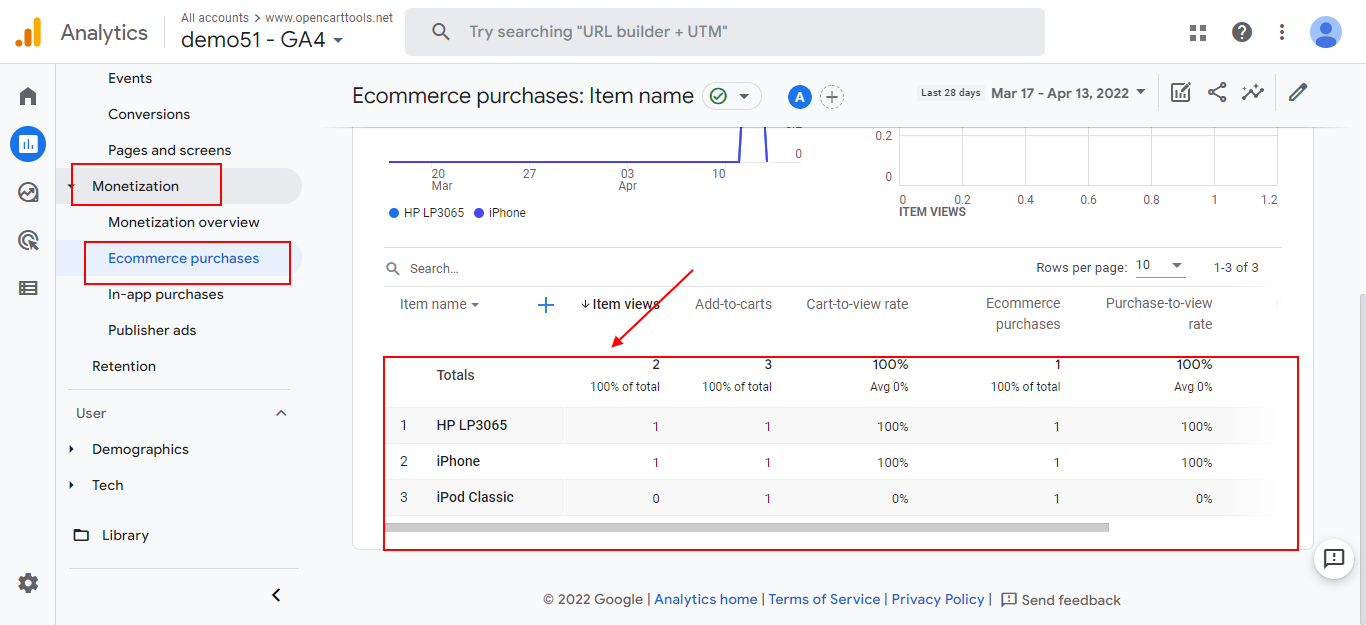Open the Rows per page dropdown
The image size is (1366, 625).
pyautogui.click(x=1160, y=266)
